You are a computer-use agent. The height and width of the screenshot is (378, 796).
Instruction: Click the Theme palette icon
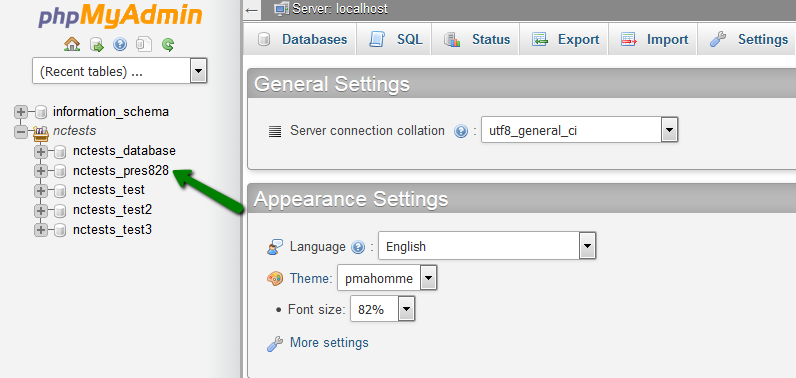275,279
